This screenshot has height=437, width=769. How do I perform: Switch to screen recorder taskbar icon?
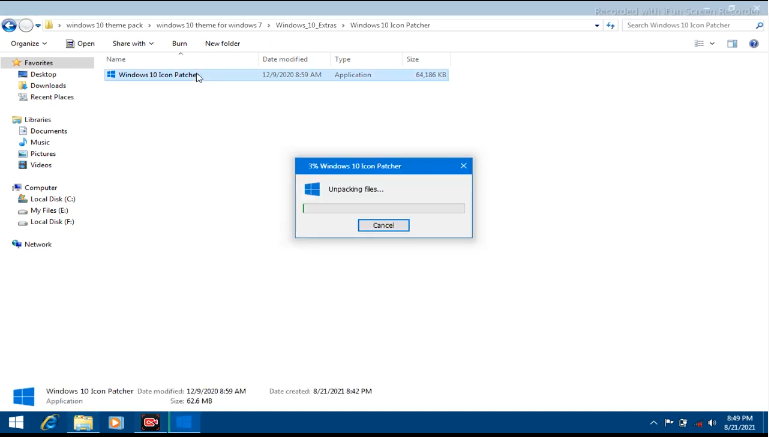151,423
